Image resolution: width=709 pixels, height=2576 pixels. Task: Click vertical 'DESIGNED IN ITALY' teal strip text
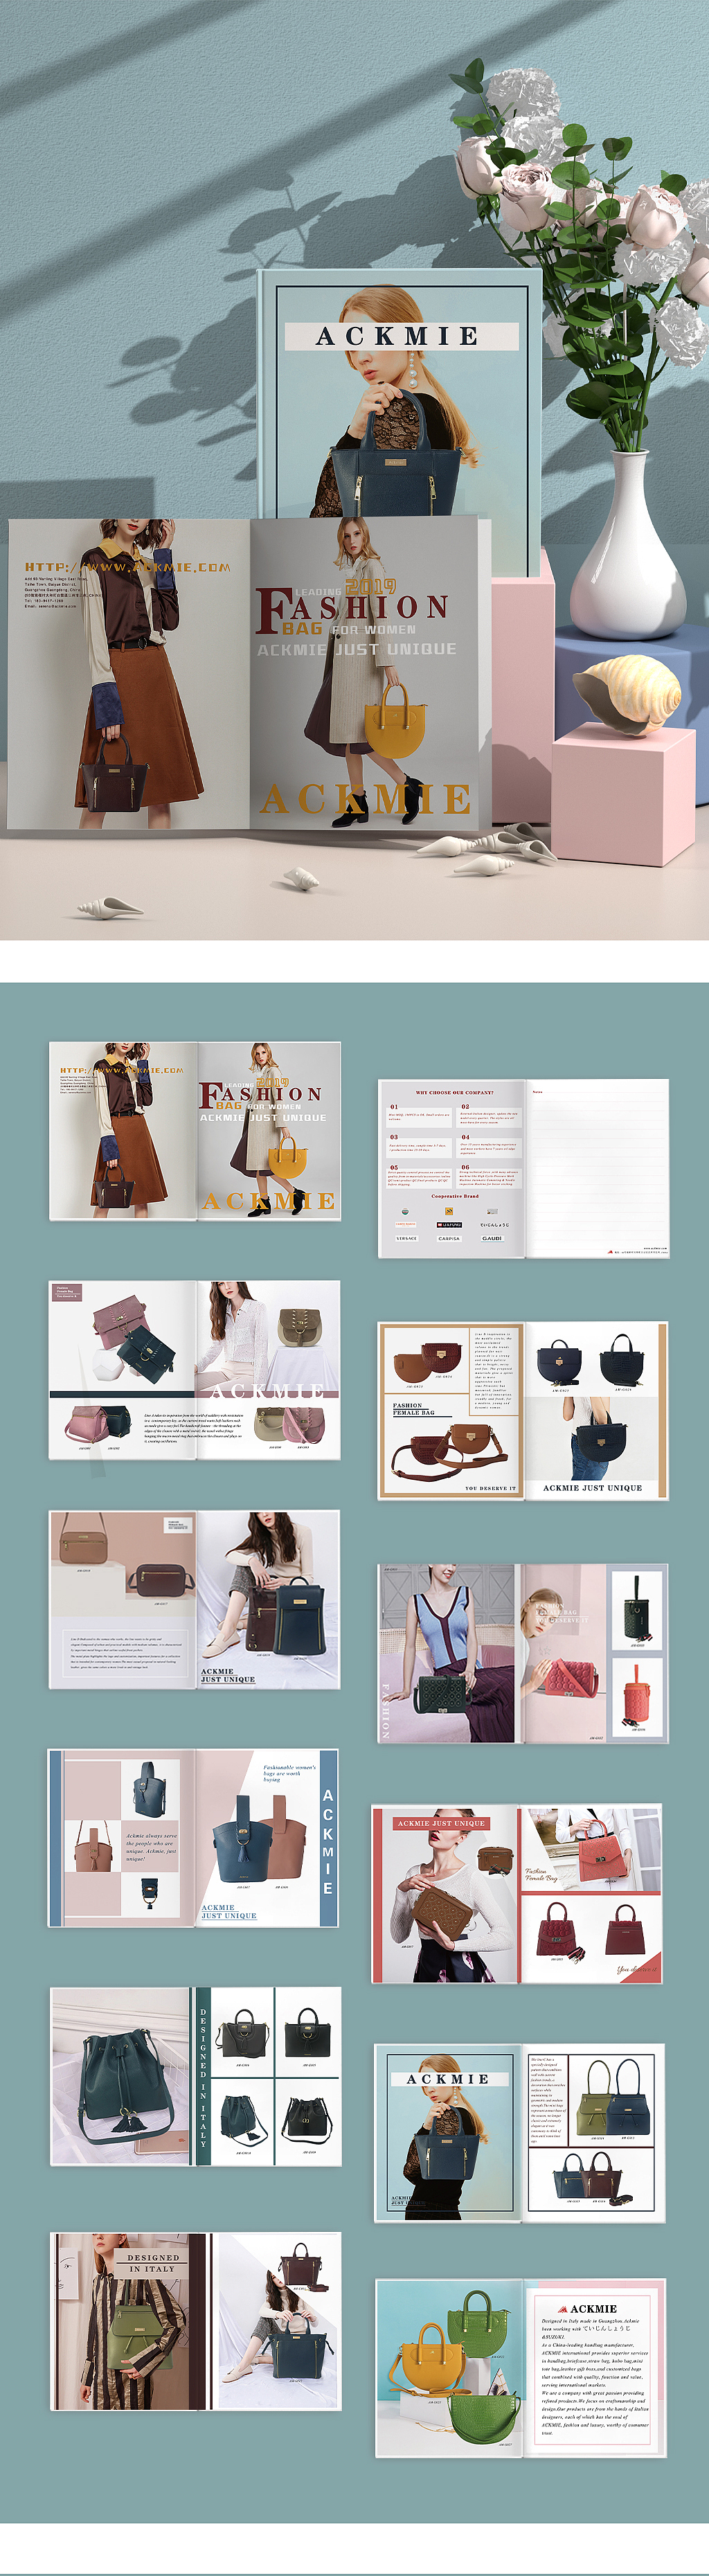point(203,2078)
